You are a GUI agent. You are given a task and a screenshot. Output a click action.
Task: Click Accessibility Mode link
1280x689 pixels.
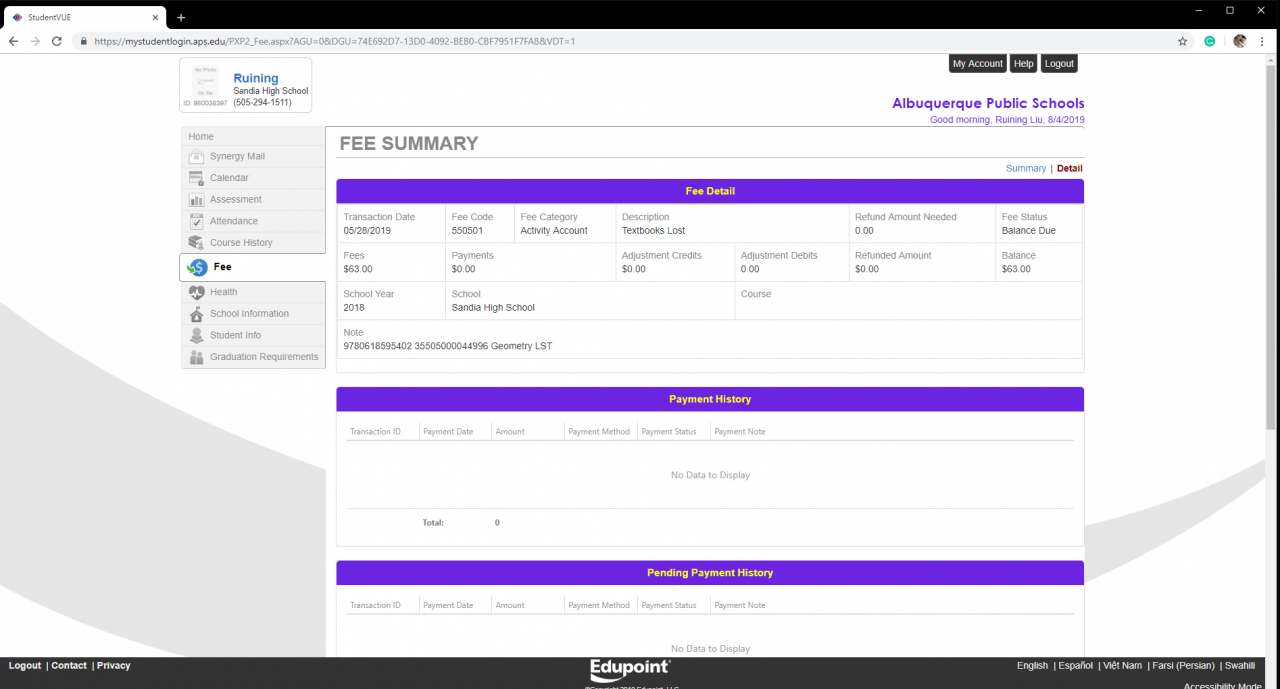(x=1222, y=686)
